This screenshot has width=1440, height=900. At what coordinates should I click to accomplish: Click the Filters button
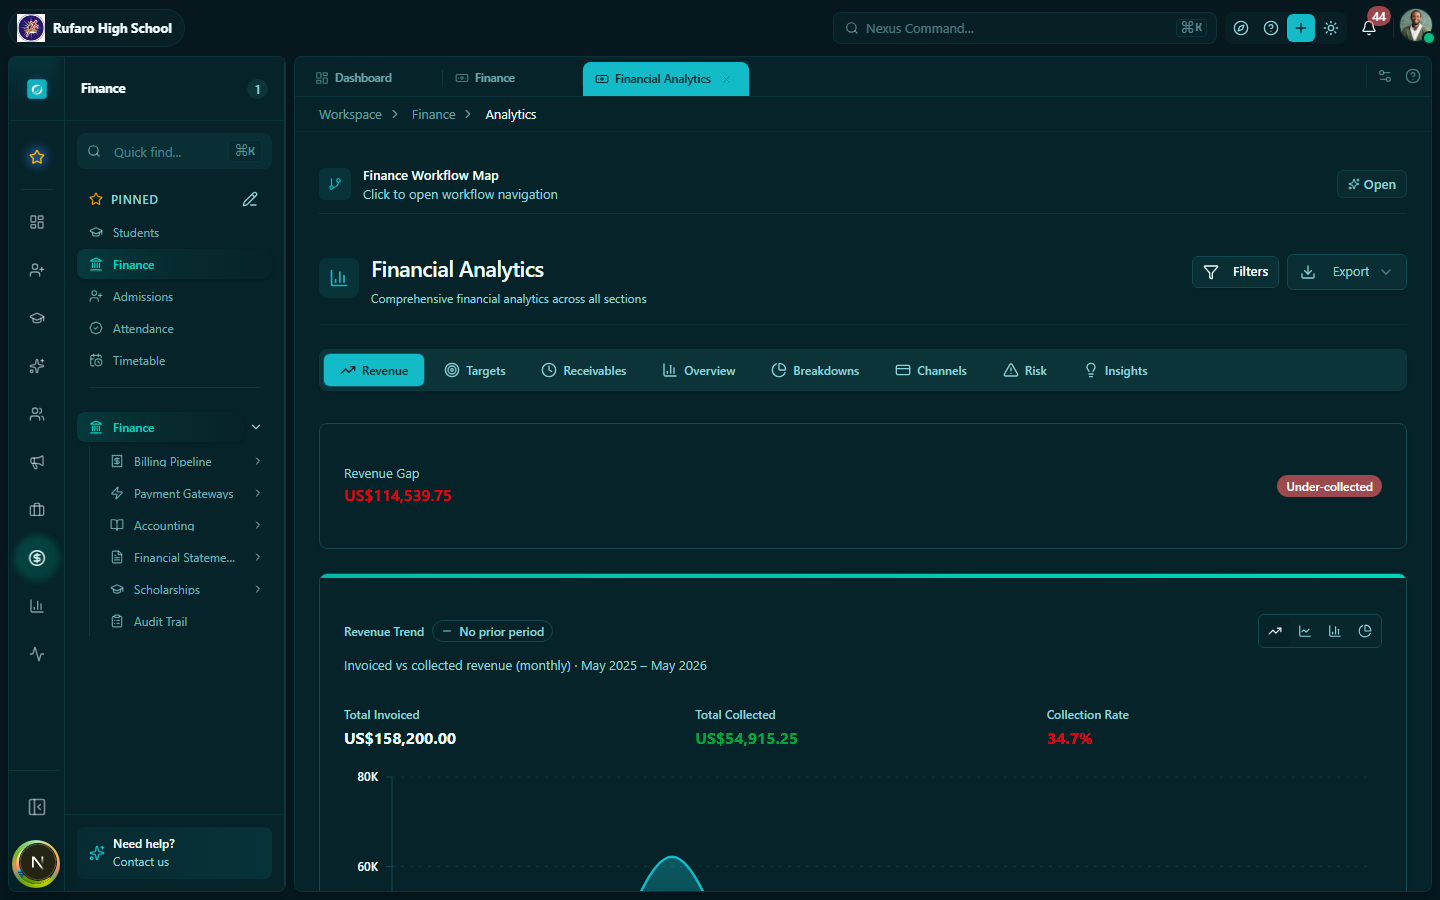[x=1235, y=272]
